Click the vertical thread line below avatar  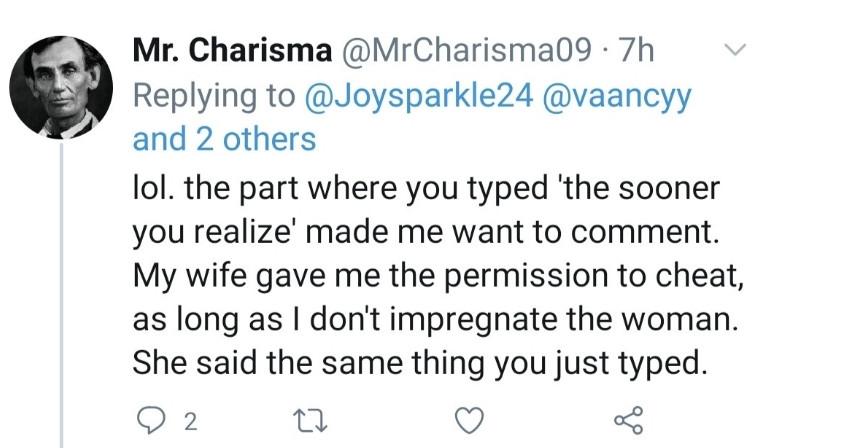point(62,290)
